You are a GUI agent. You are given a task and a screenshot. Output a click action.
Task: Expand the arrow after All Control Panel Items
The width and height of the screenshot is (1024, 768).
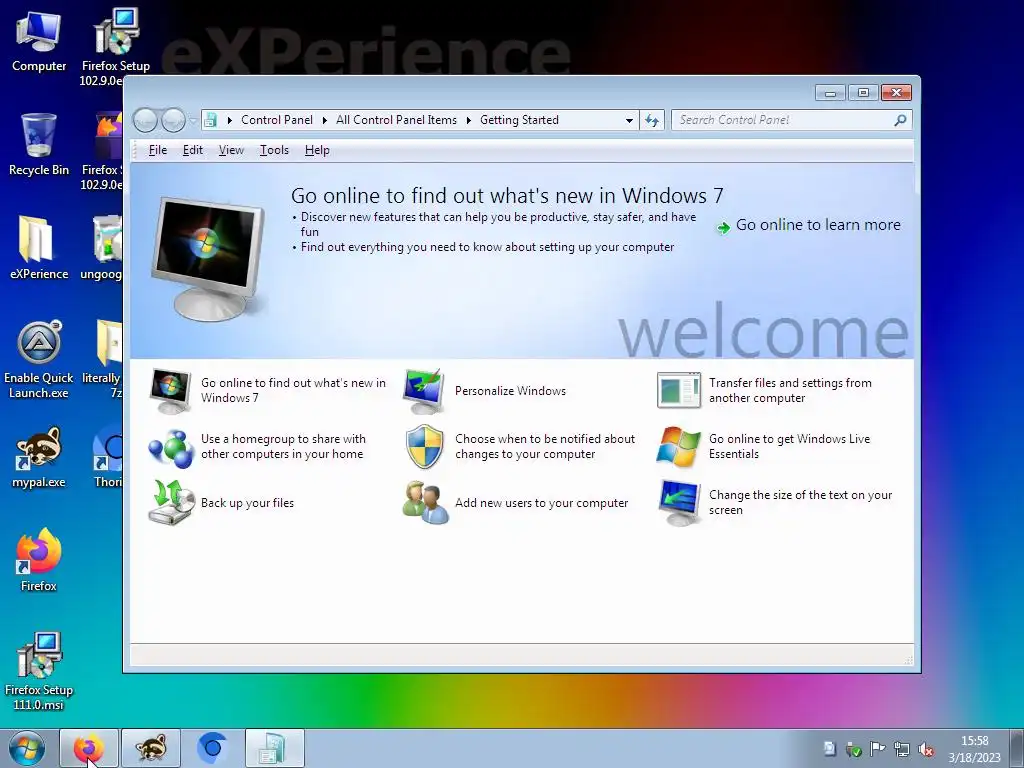(468, 120)
